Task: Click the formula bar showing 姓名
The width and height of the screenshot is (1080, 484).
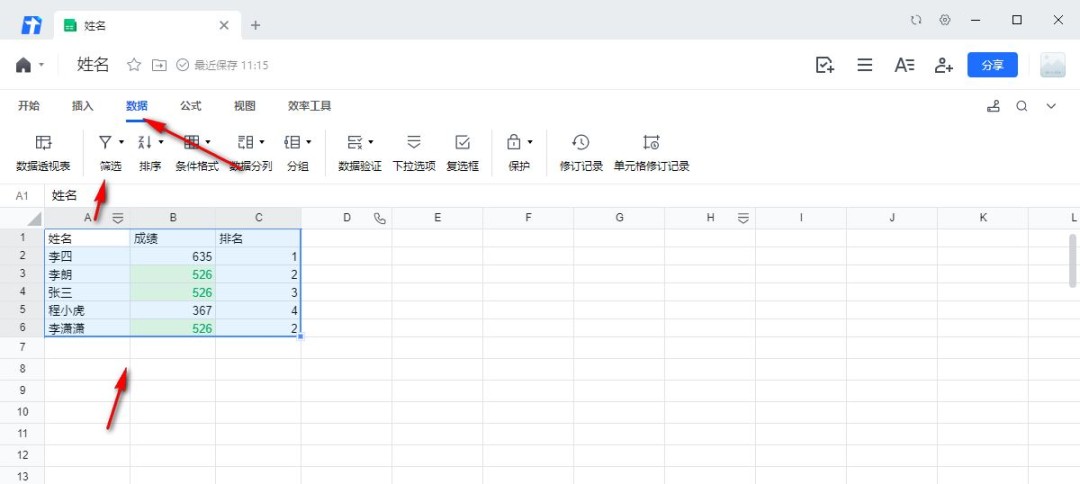Action: point(562,196)
